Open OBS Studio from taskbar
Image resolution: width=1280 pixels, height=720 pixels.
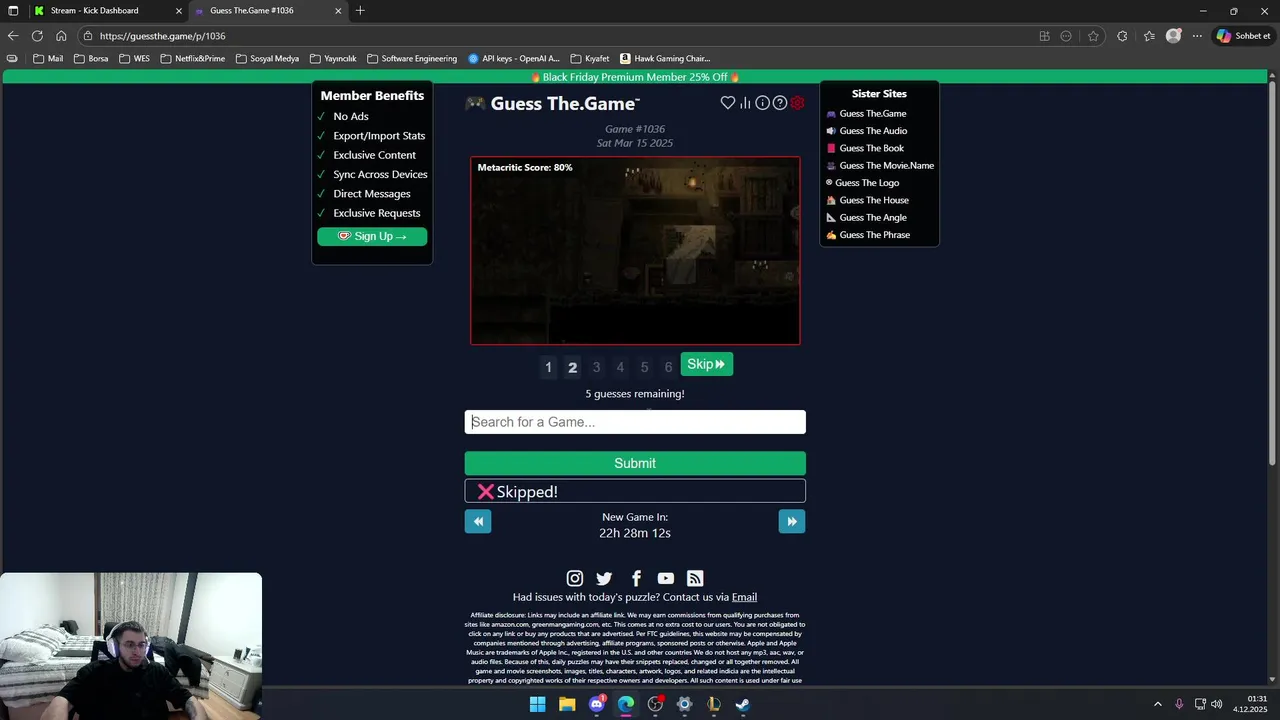(655, 704)
